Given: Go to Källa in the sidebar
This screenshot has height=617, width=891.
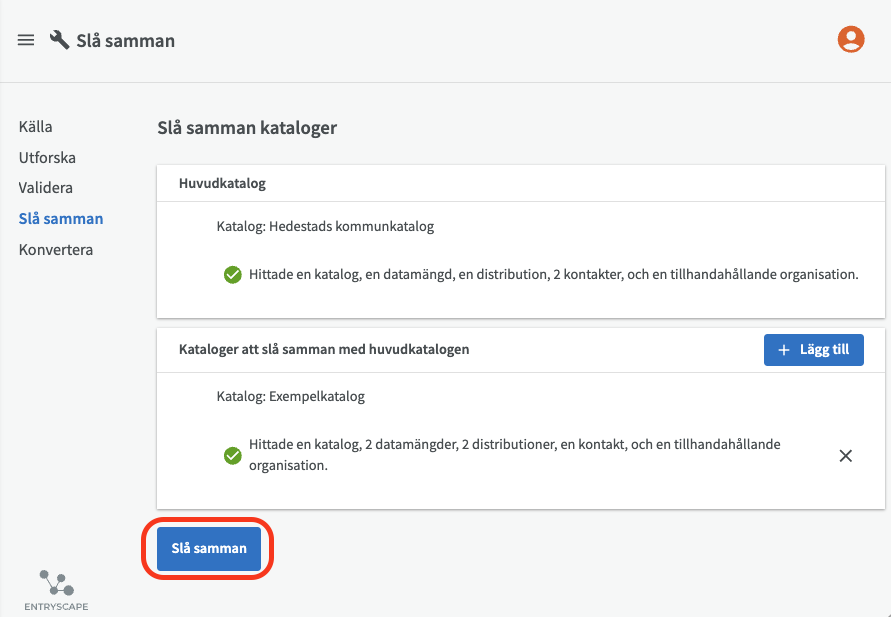Looking at the screenshot, I should click(35, 127).
